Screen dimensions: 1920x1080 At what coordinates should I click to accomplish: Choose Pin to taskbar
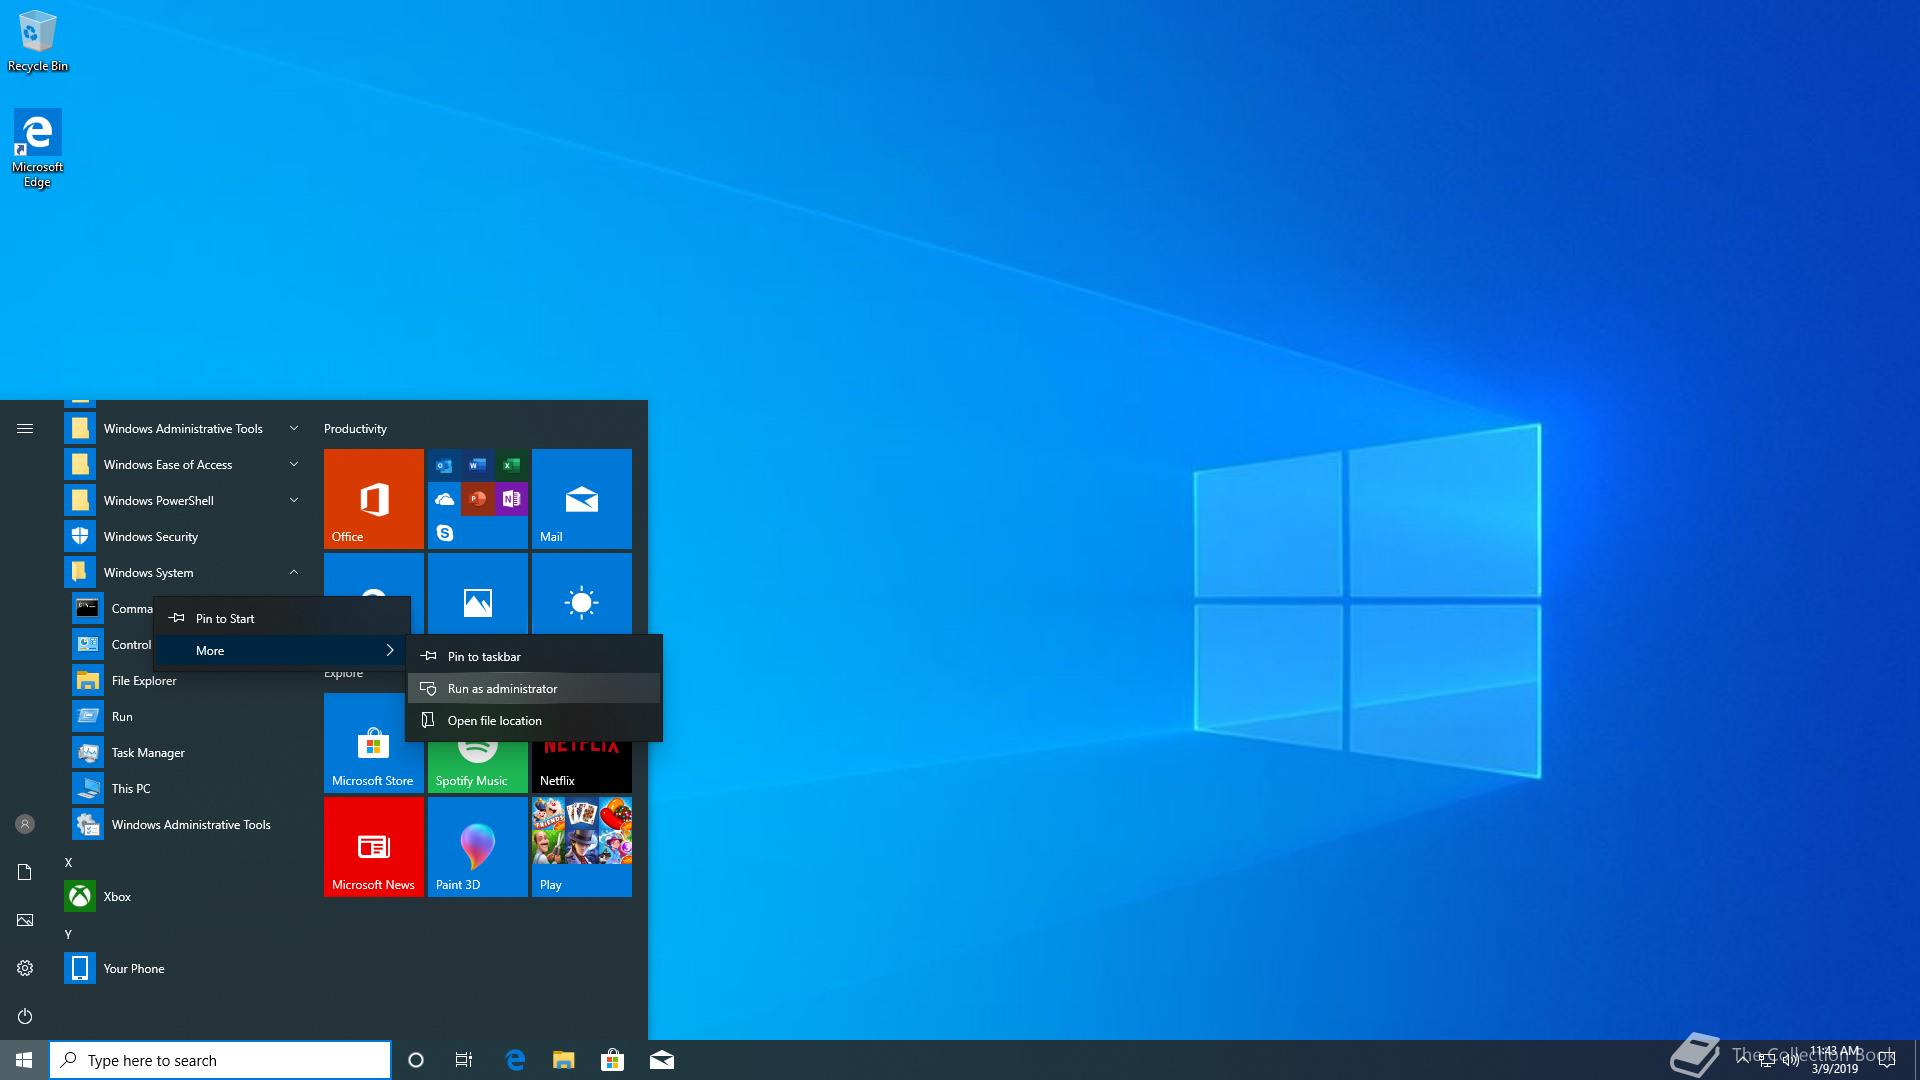point(534,656)
